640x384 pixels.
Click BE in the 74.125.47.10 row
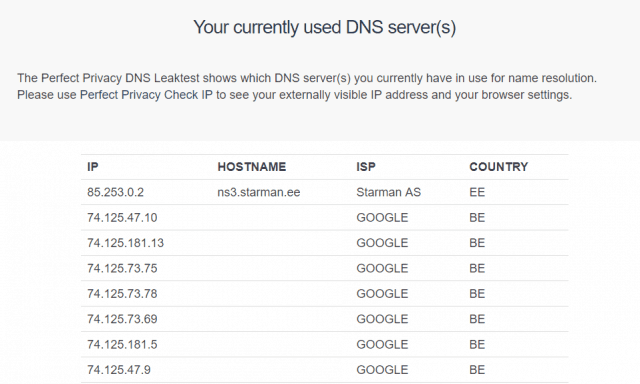(x=477, y=218)
